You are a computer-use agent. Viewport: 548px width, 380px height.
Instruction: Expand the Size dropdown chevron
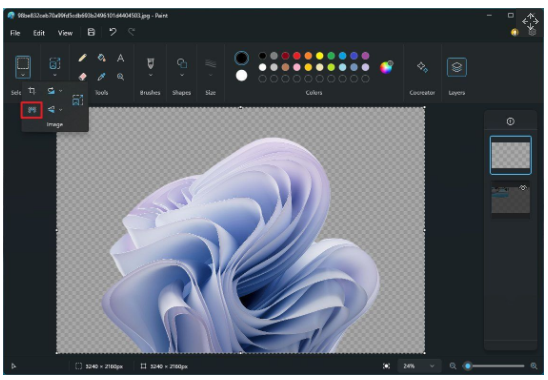pyautogui.click(x=210, y=75)
